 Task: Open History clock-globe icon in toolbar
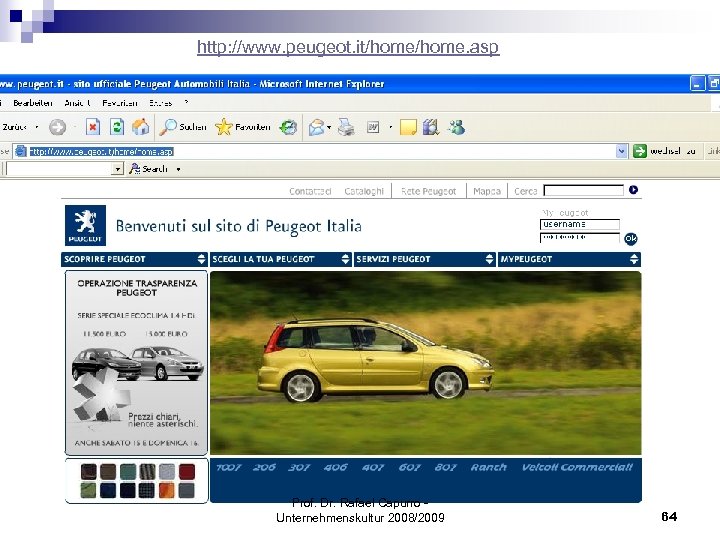[x=288, y=127]
